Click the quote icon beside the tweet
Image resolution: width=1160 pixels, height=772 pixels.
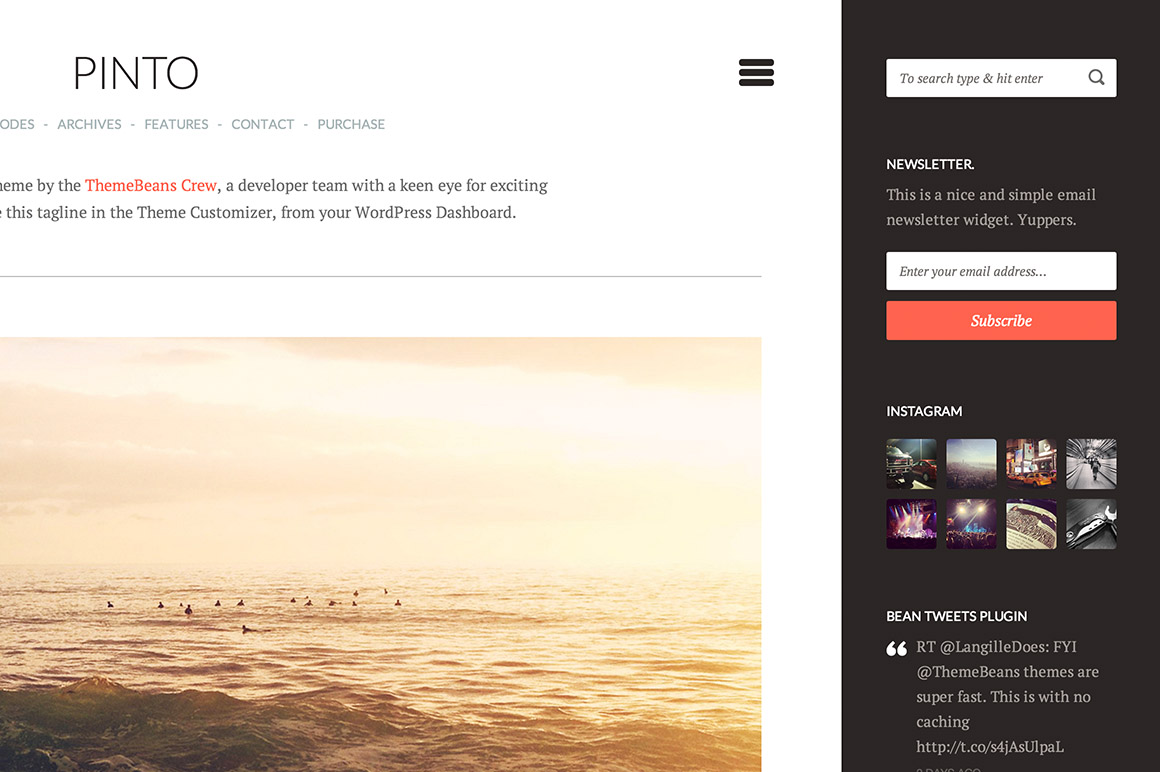click(897, 649)
